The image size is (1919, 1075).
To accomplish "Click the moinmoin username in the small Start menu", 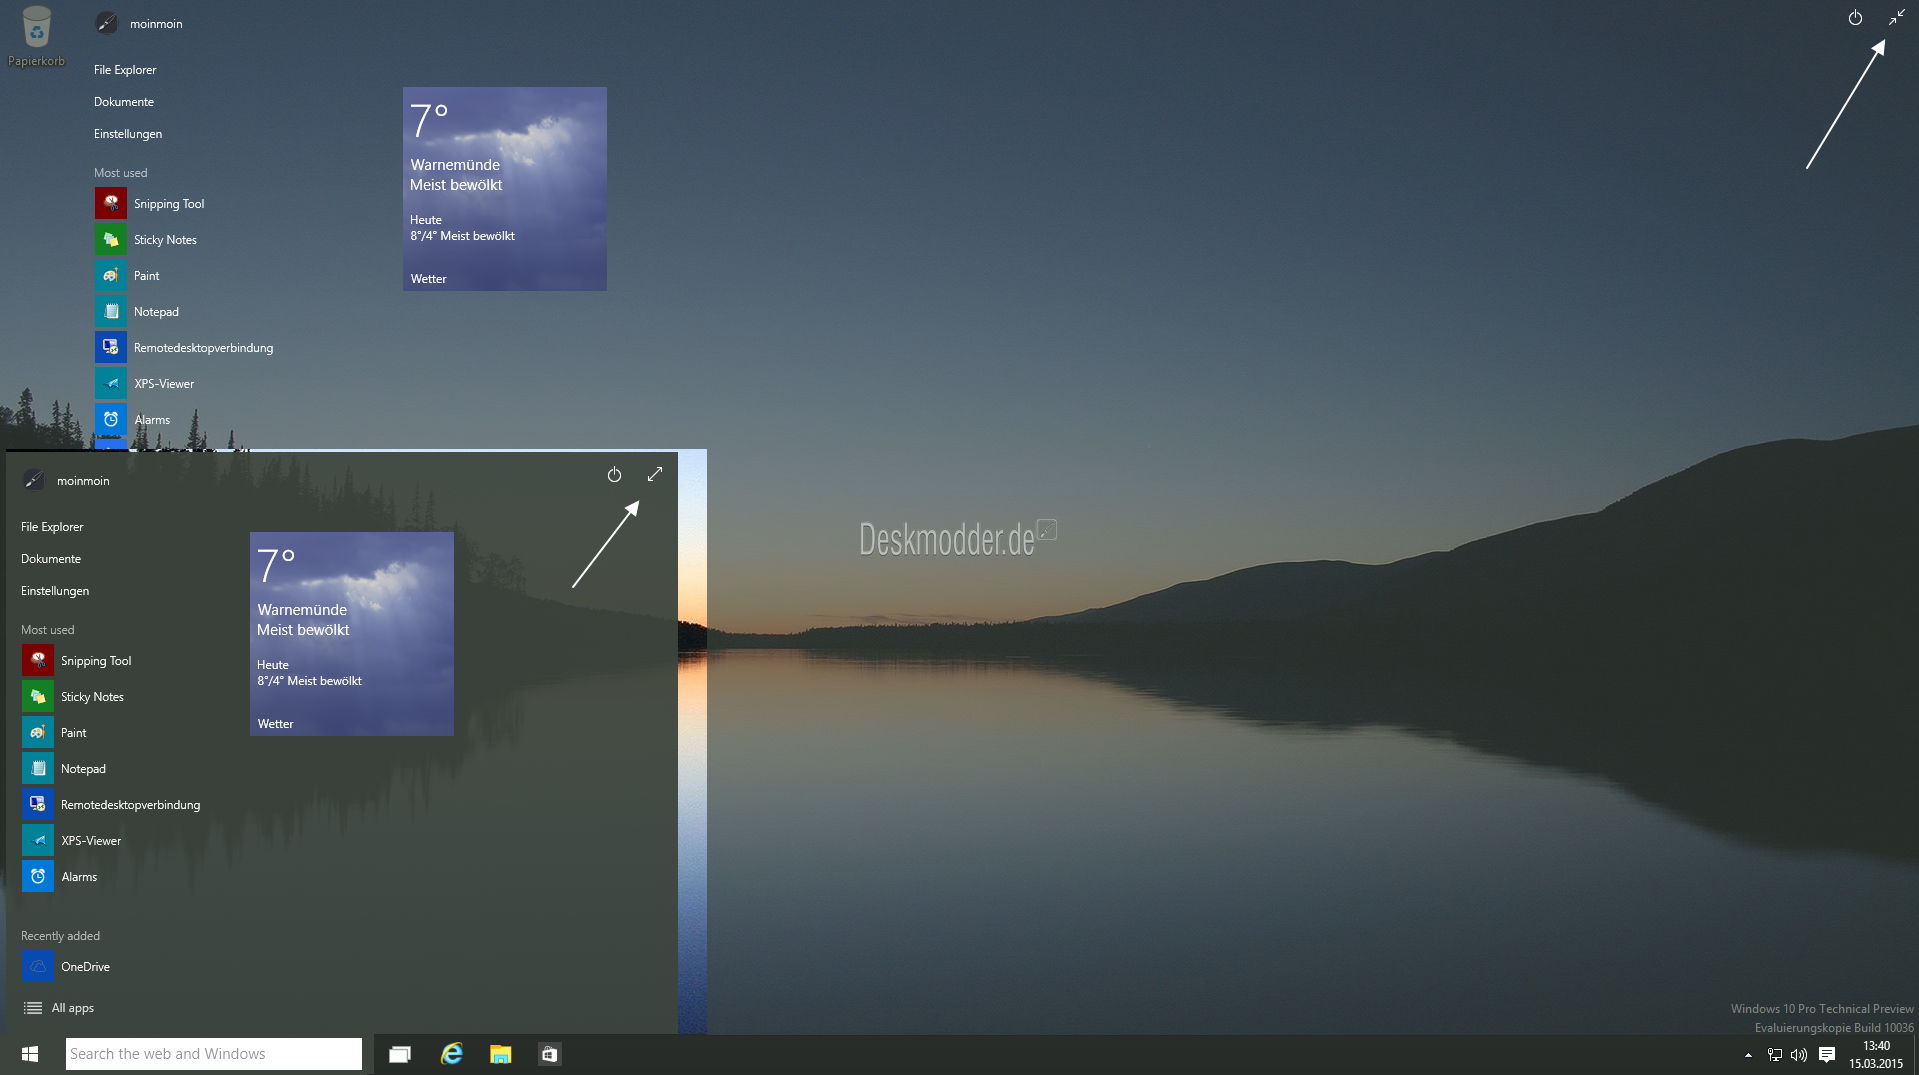I will click(x=83, y=481).
